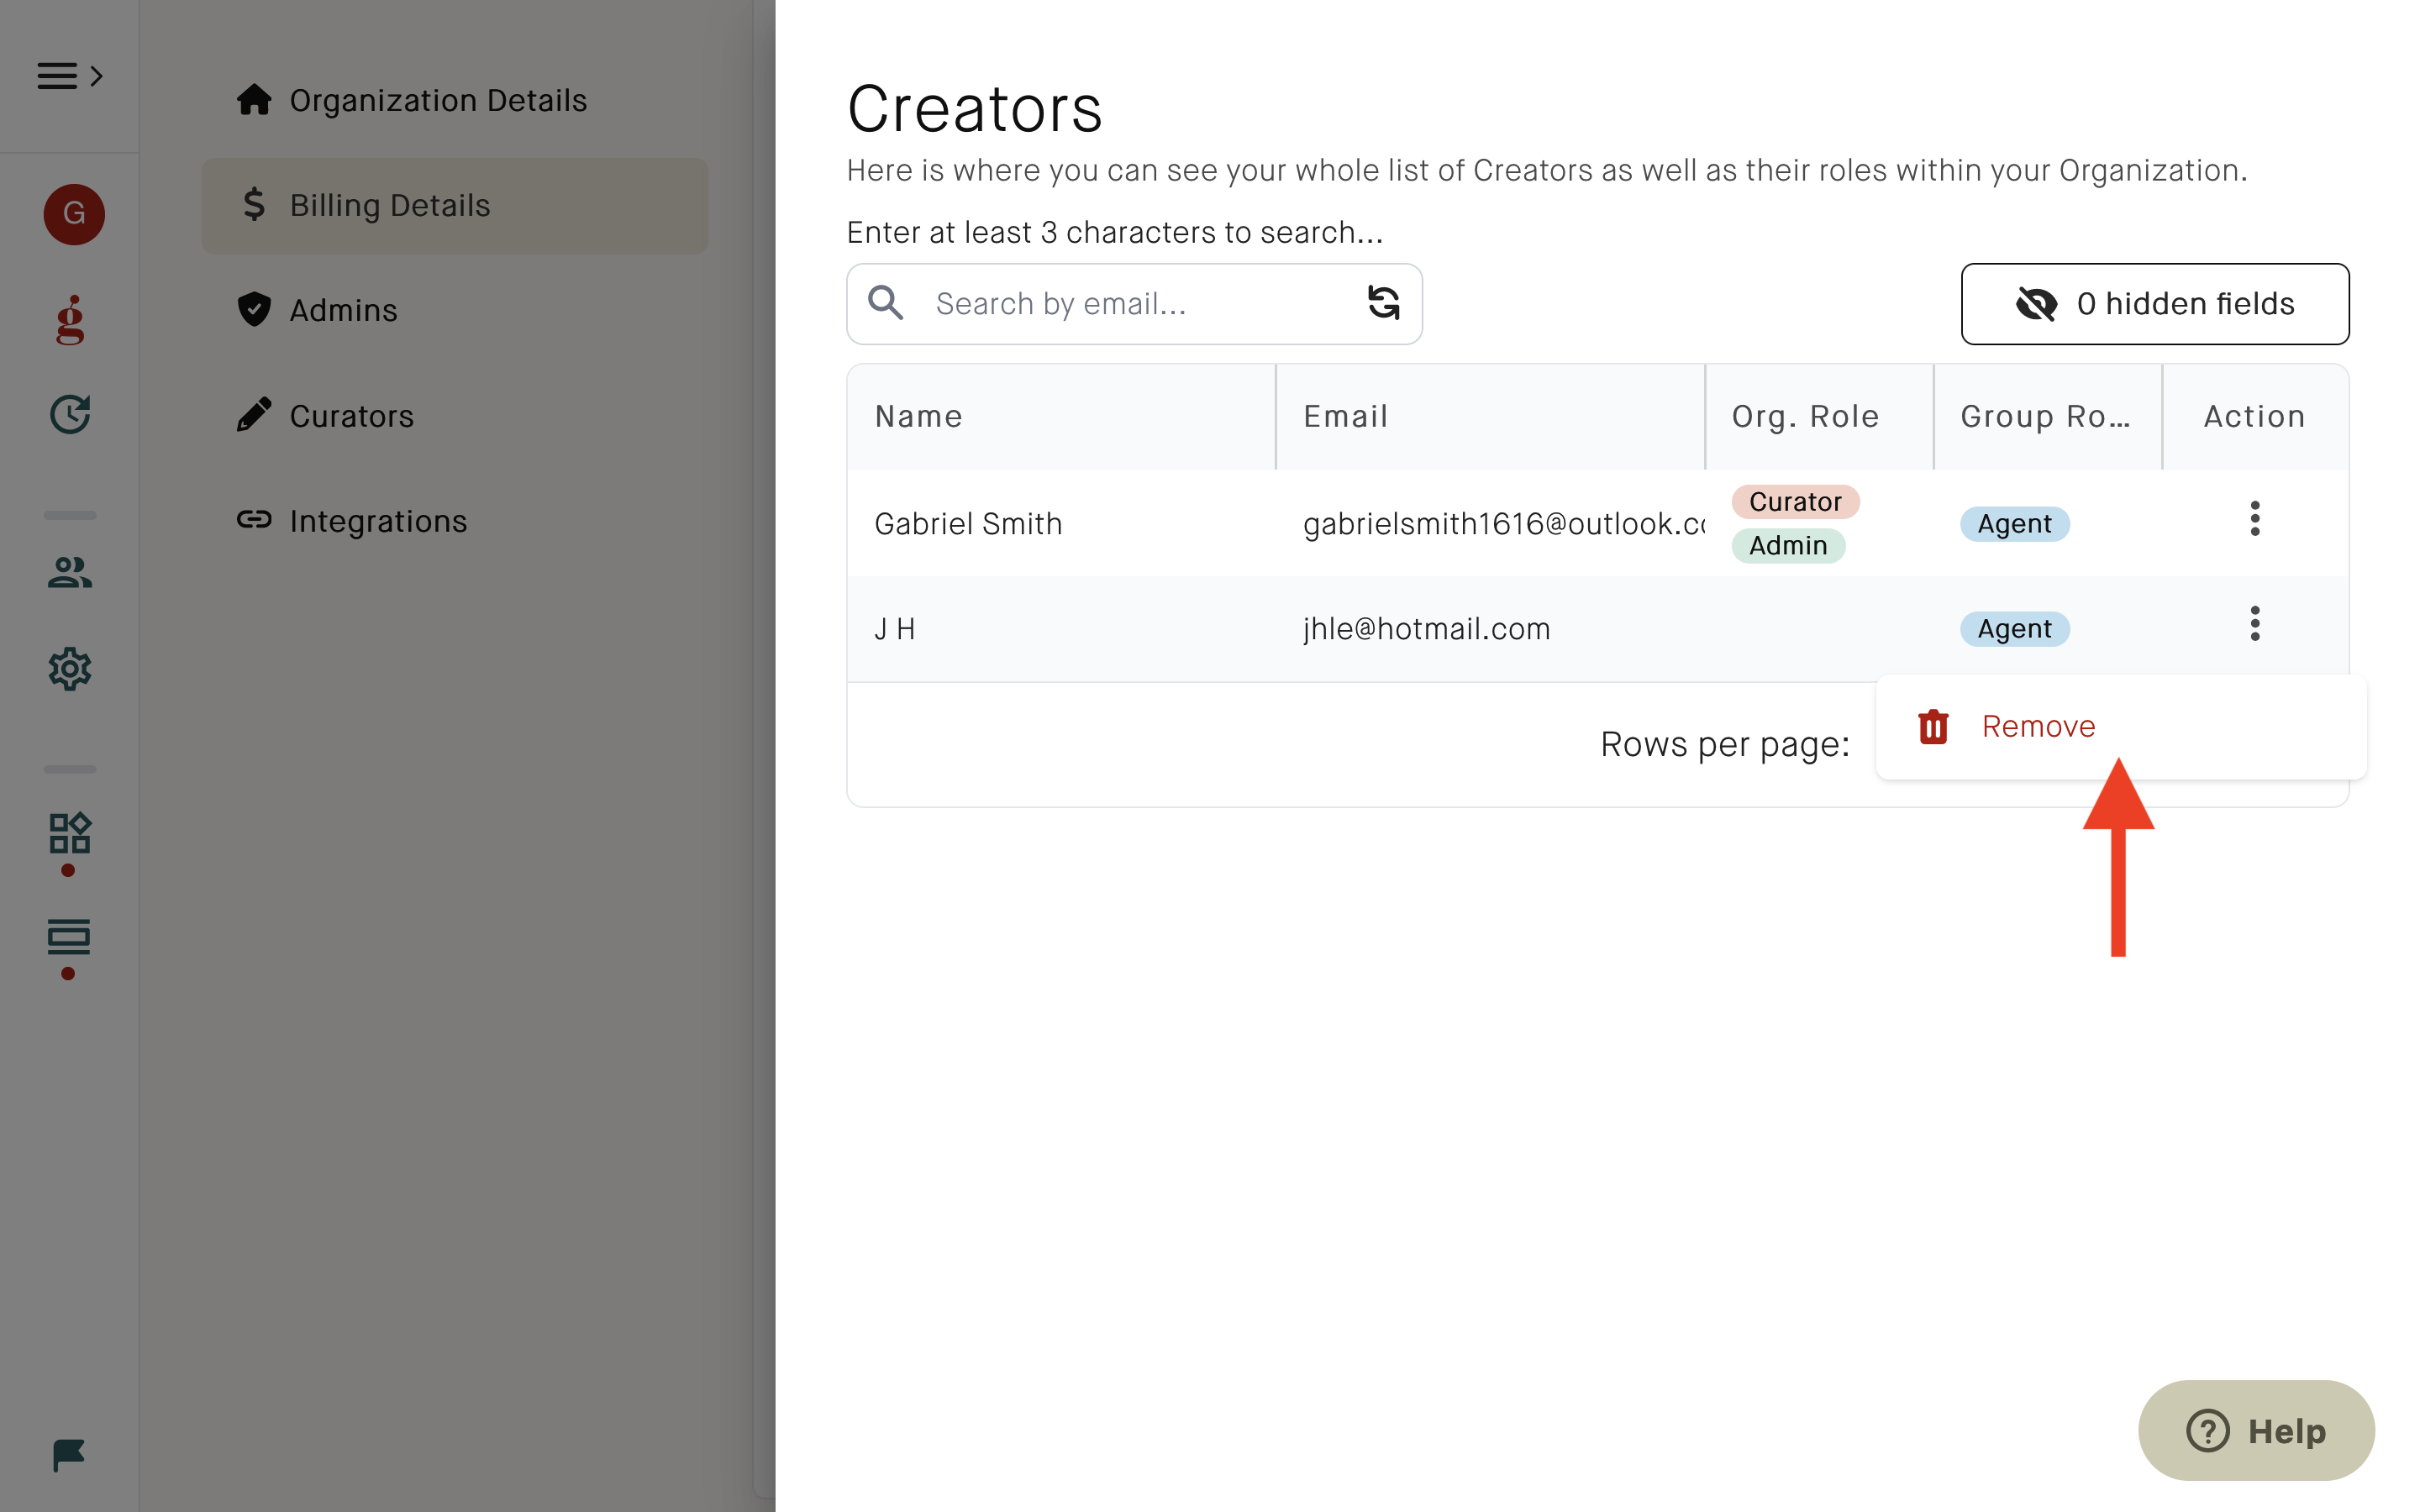Open the people group icon

pos(70,572)
